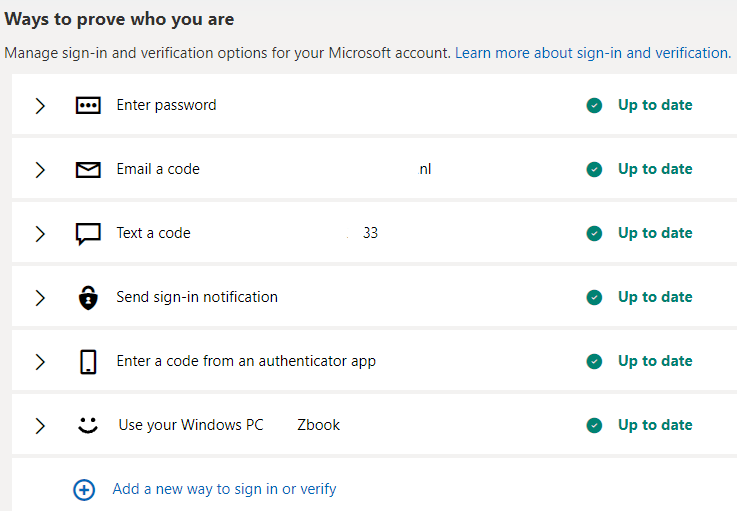Click the checkmark icon beside Enter password

tap(594, 105)
